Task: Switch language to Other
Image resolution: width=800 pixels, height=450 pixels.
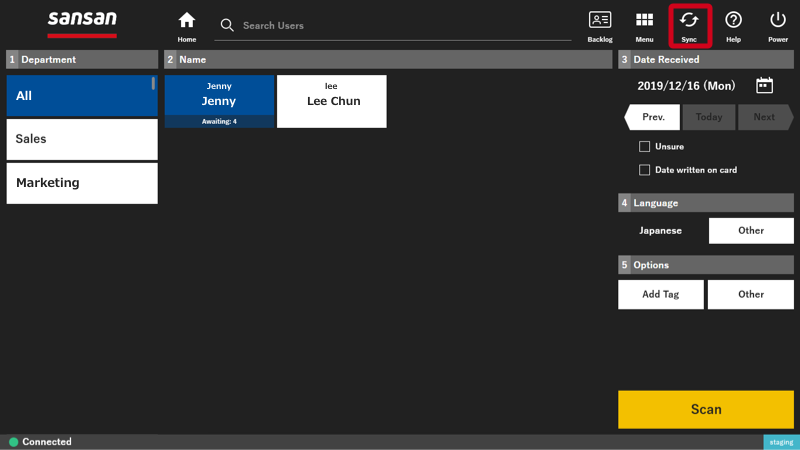Action: point(751,231)
